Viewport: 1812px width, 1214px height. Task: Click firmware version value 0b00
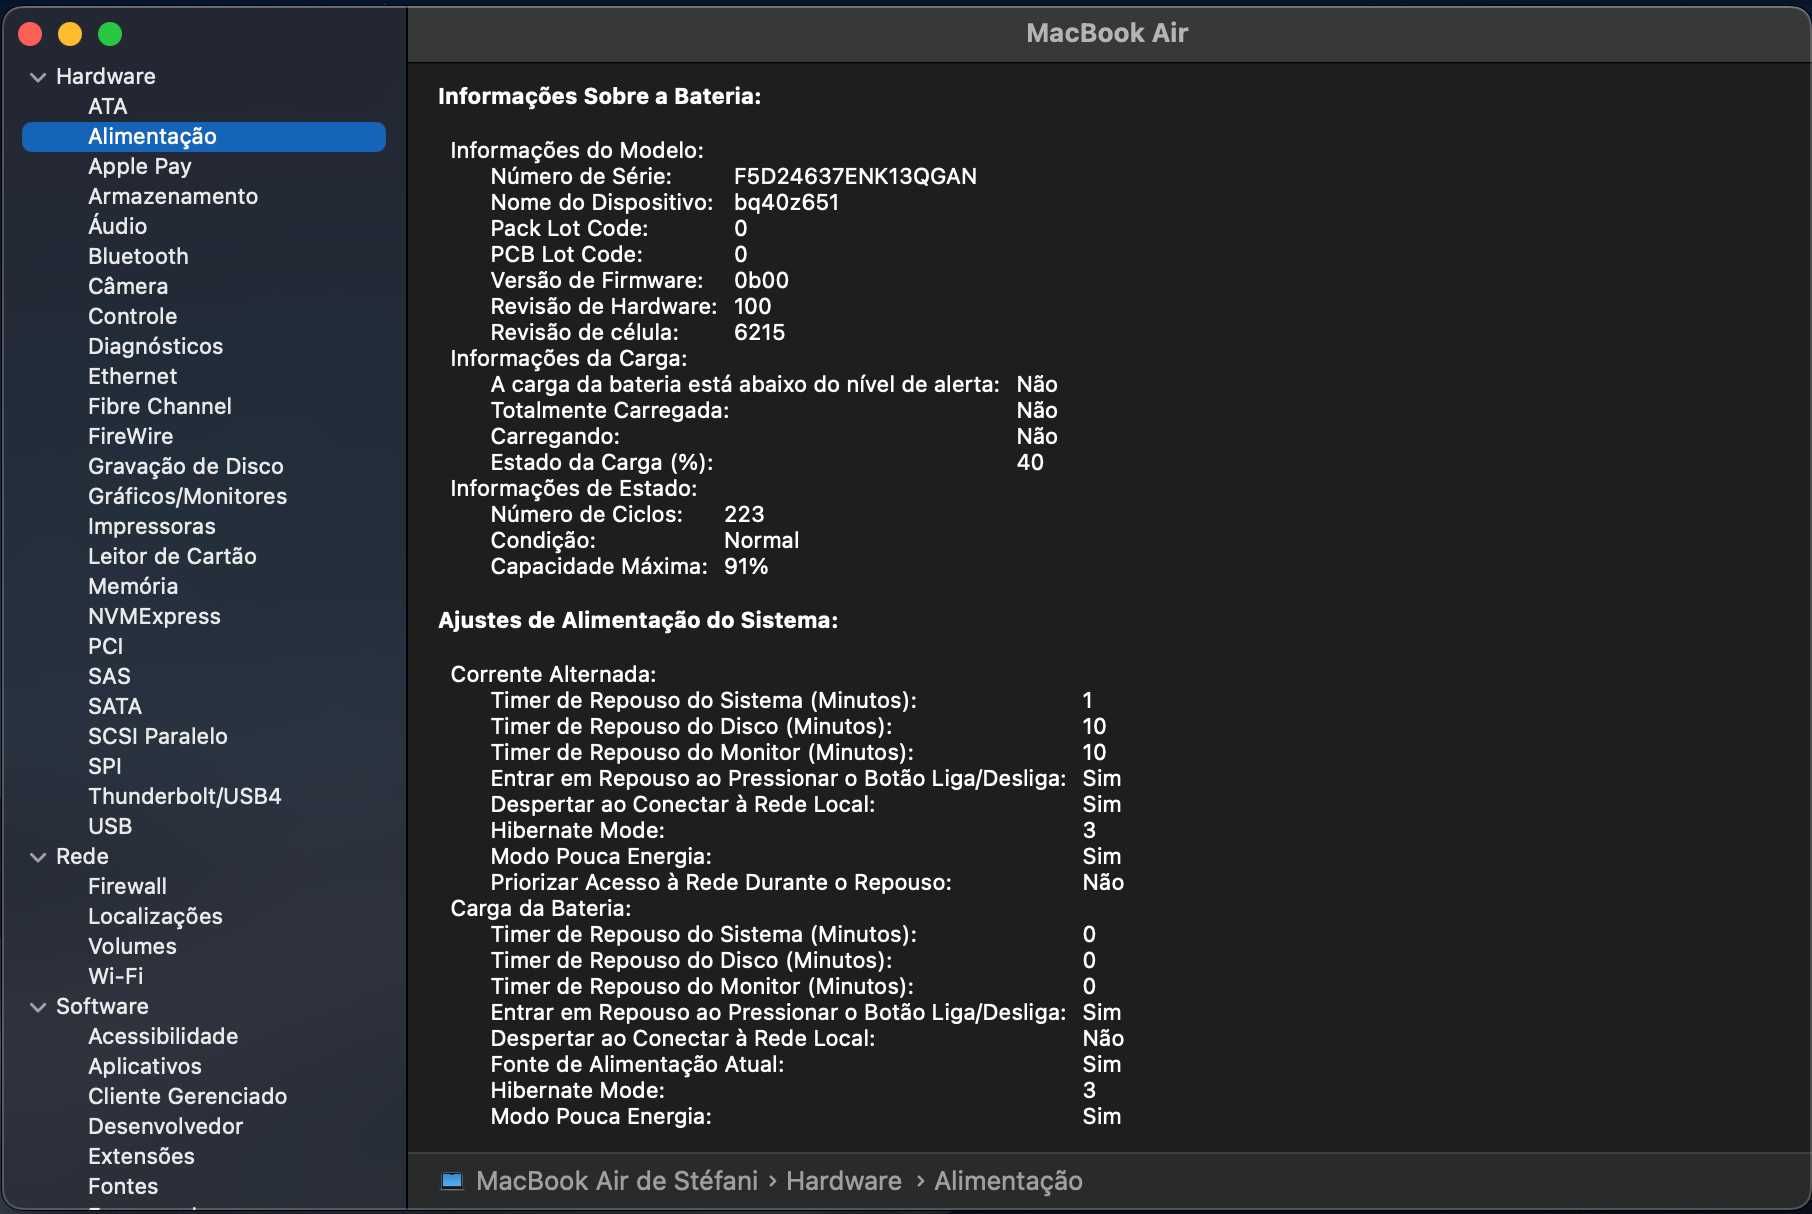pos(761,281)
